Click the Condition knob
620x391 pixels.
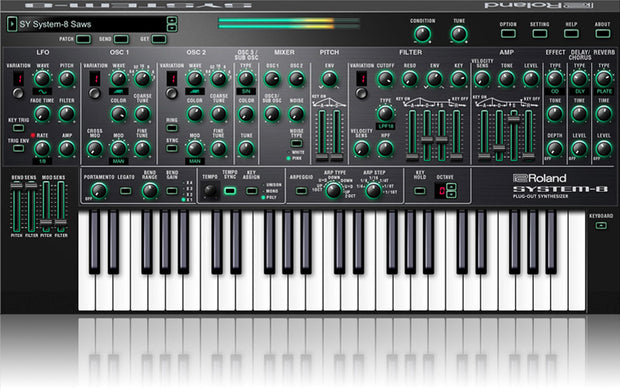coord(422,34)
